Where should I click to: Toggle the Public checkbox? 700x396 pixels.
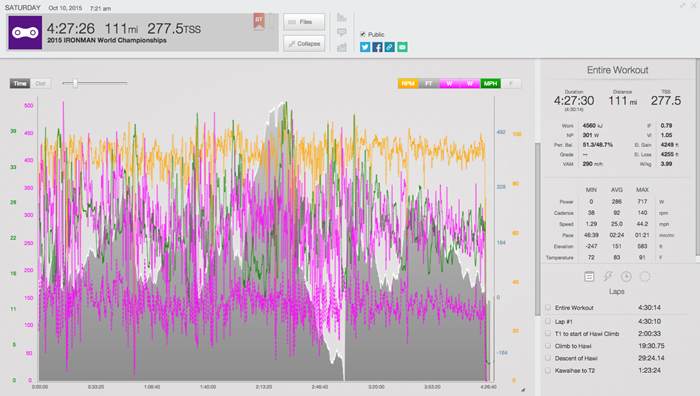(x=363, y=34)
